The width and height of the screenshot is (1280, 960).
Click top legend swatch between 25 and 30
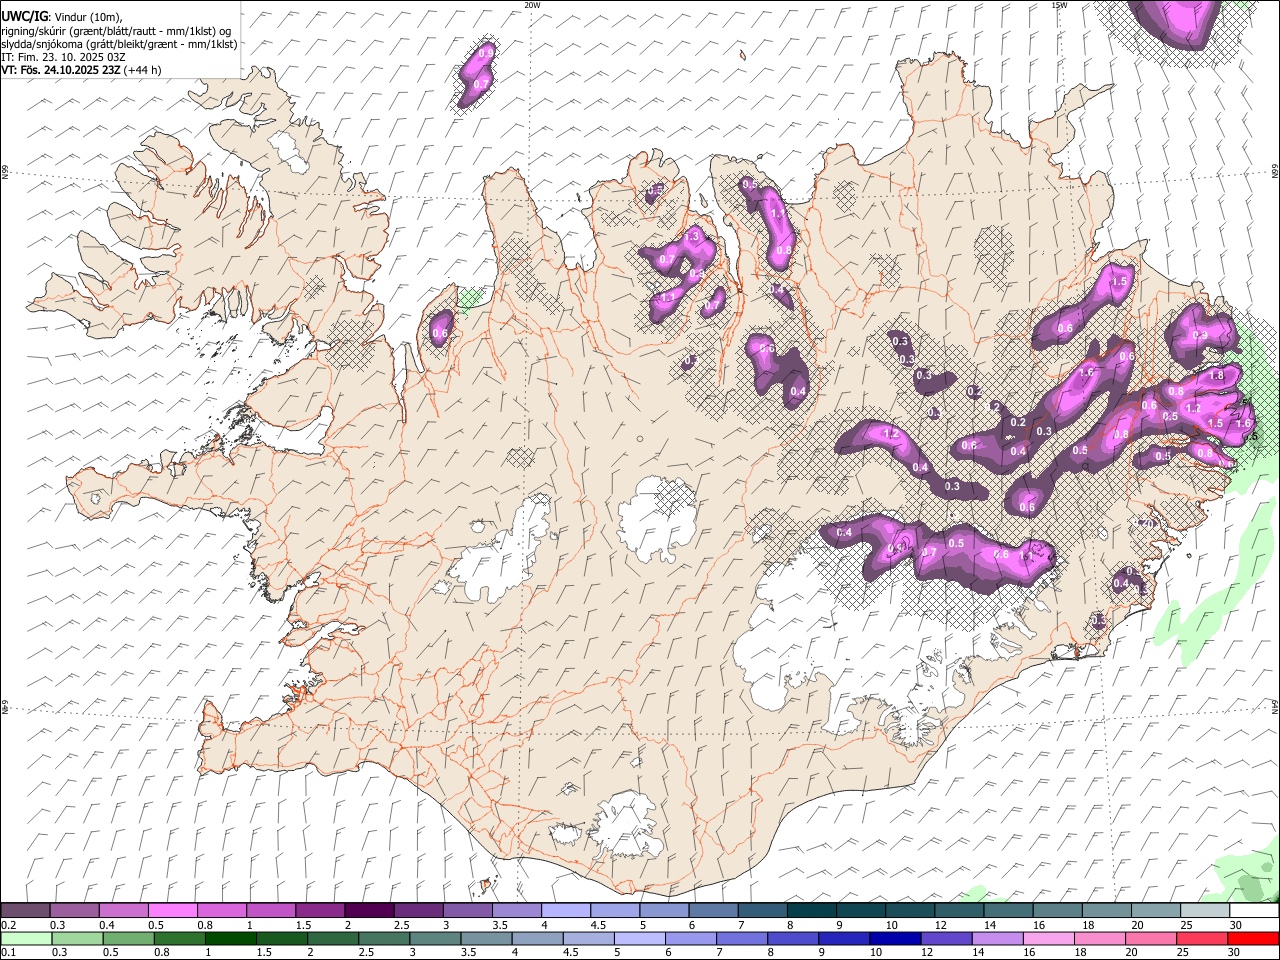[x=1203, y=910]
